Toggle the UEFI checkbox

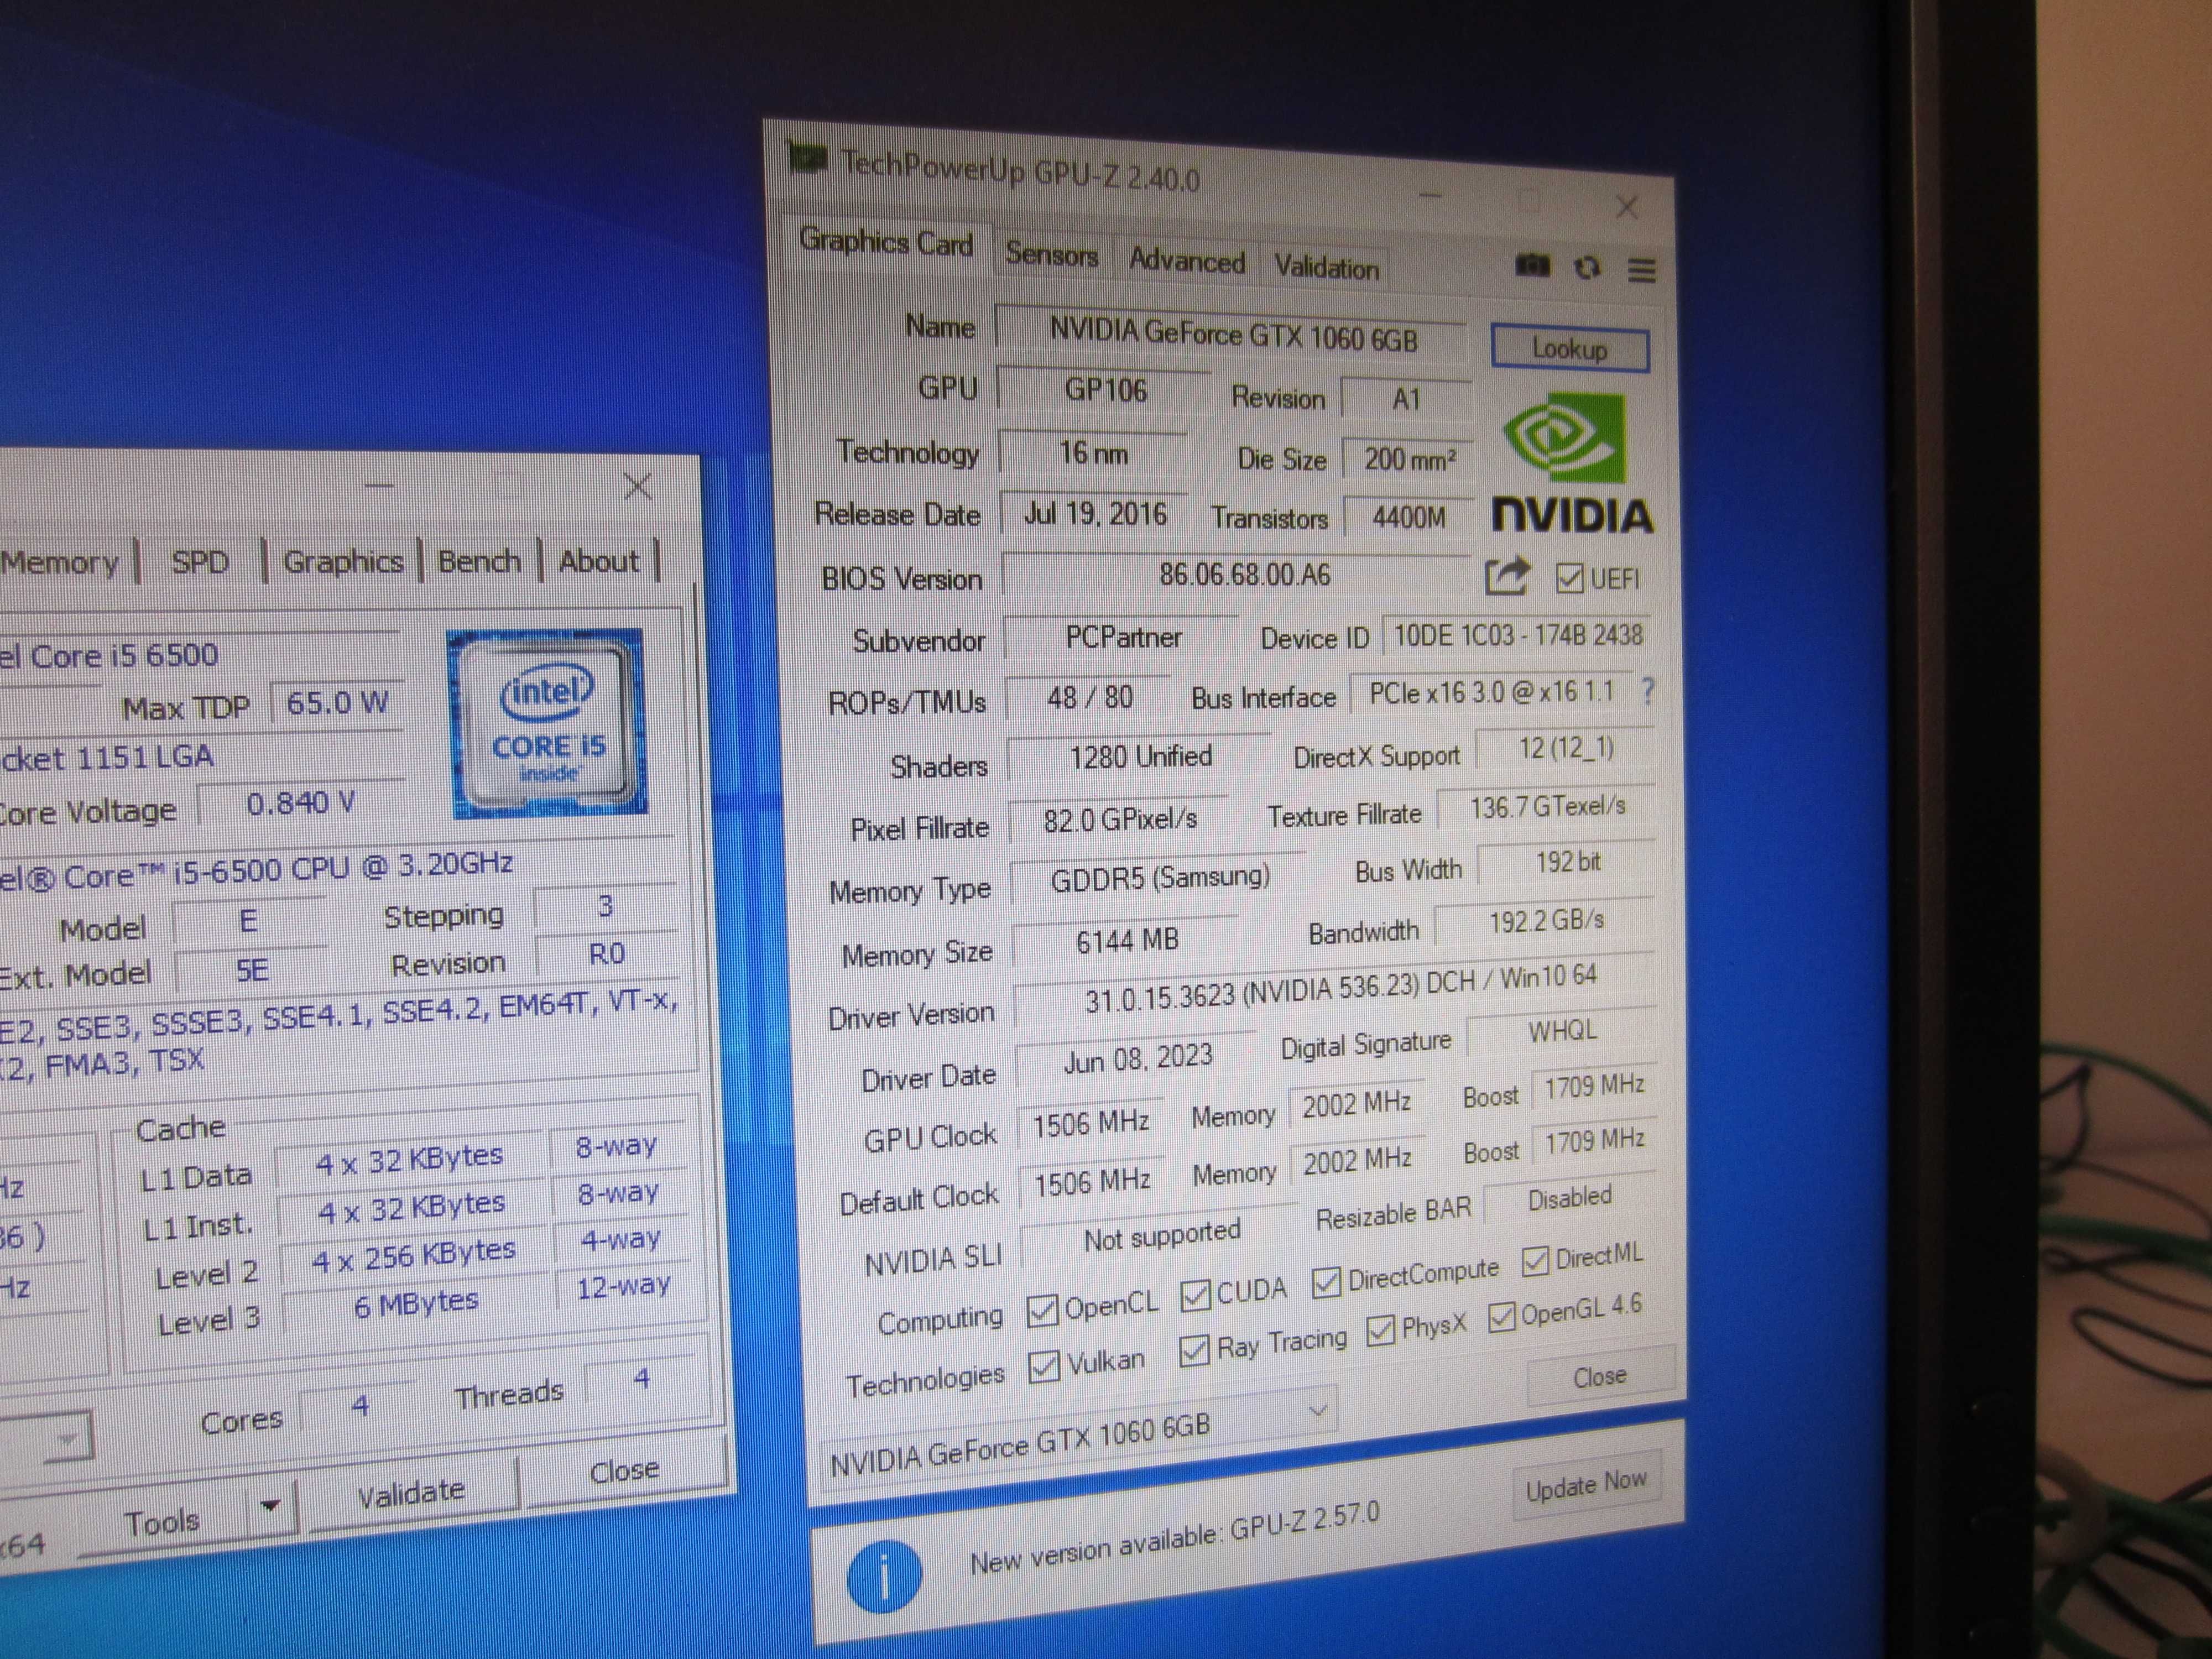coord(1569,578)
